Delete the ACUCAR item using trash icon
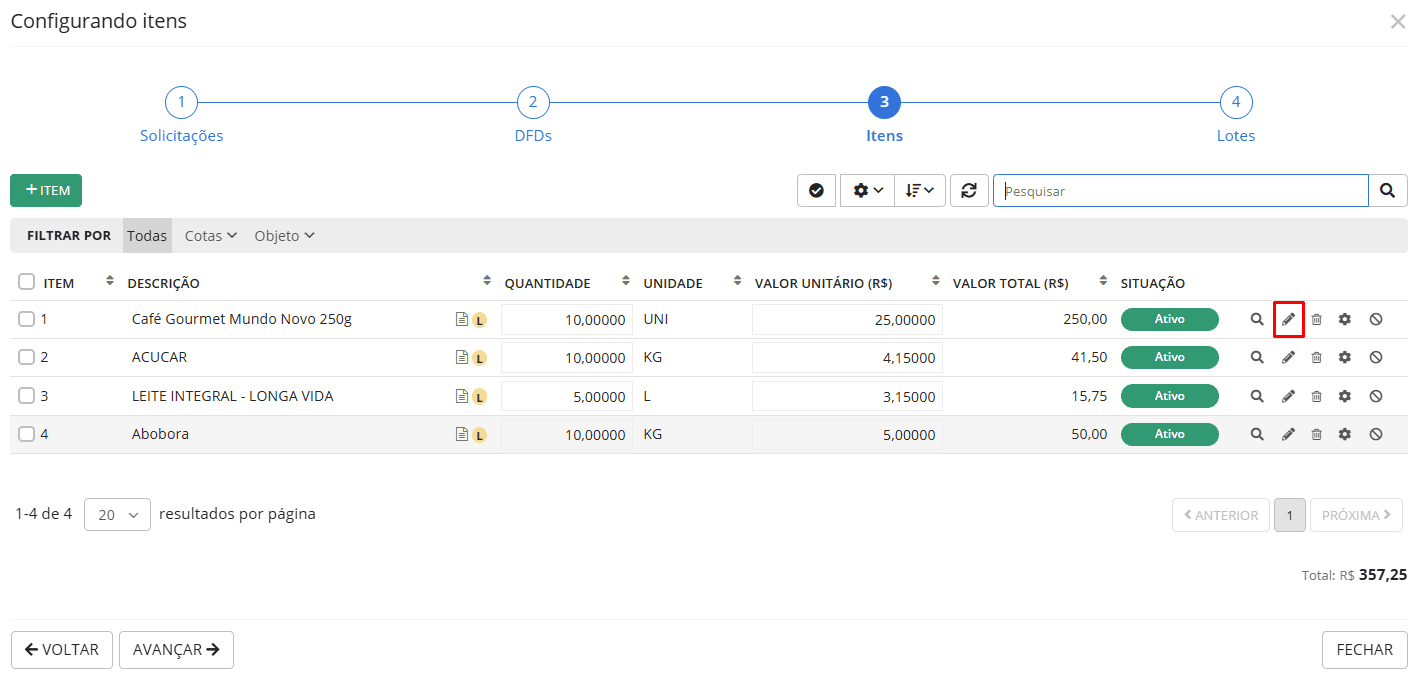This screenshot has height=675, width=1416. tap(1316, 357)
